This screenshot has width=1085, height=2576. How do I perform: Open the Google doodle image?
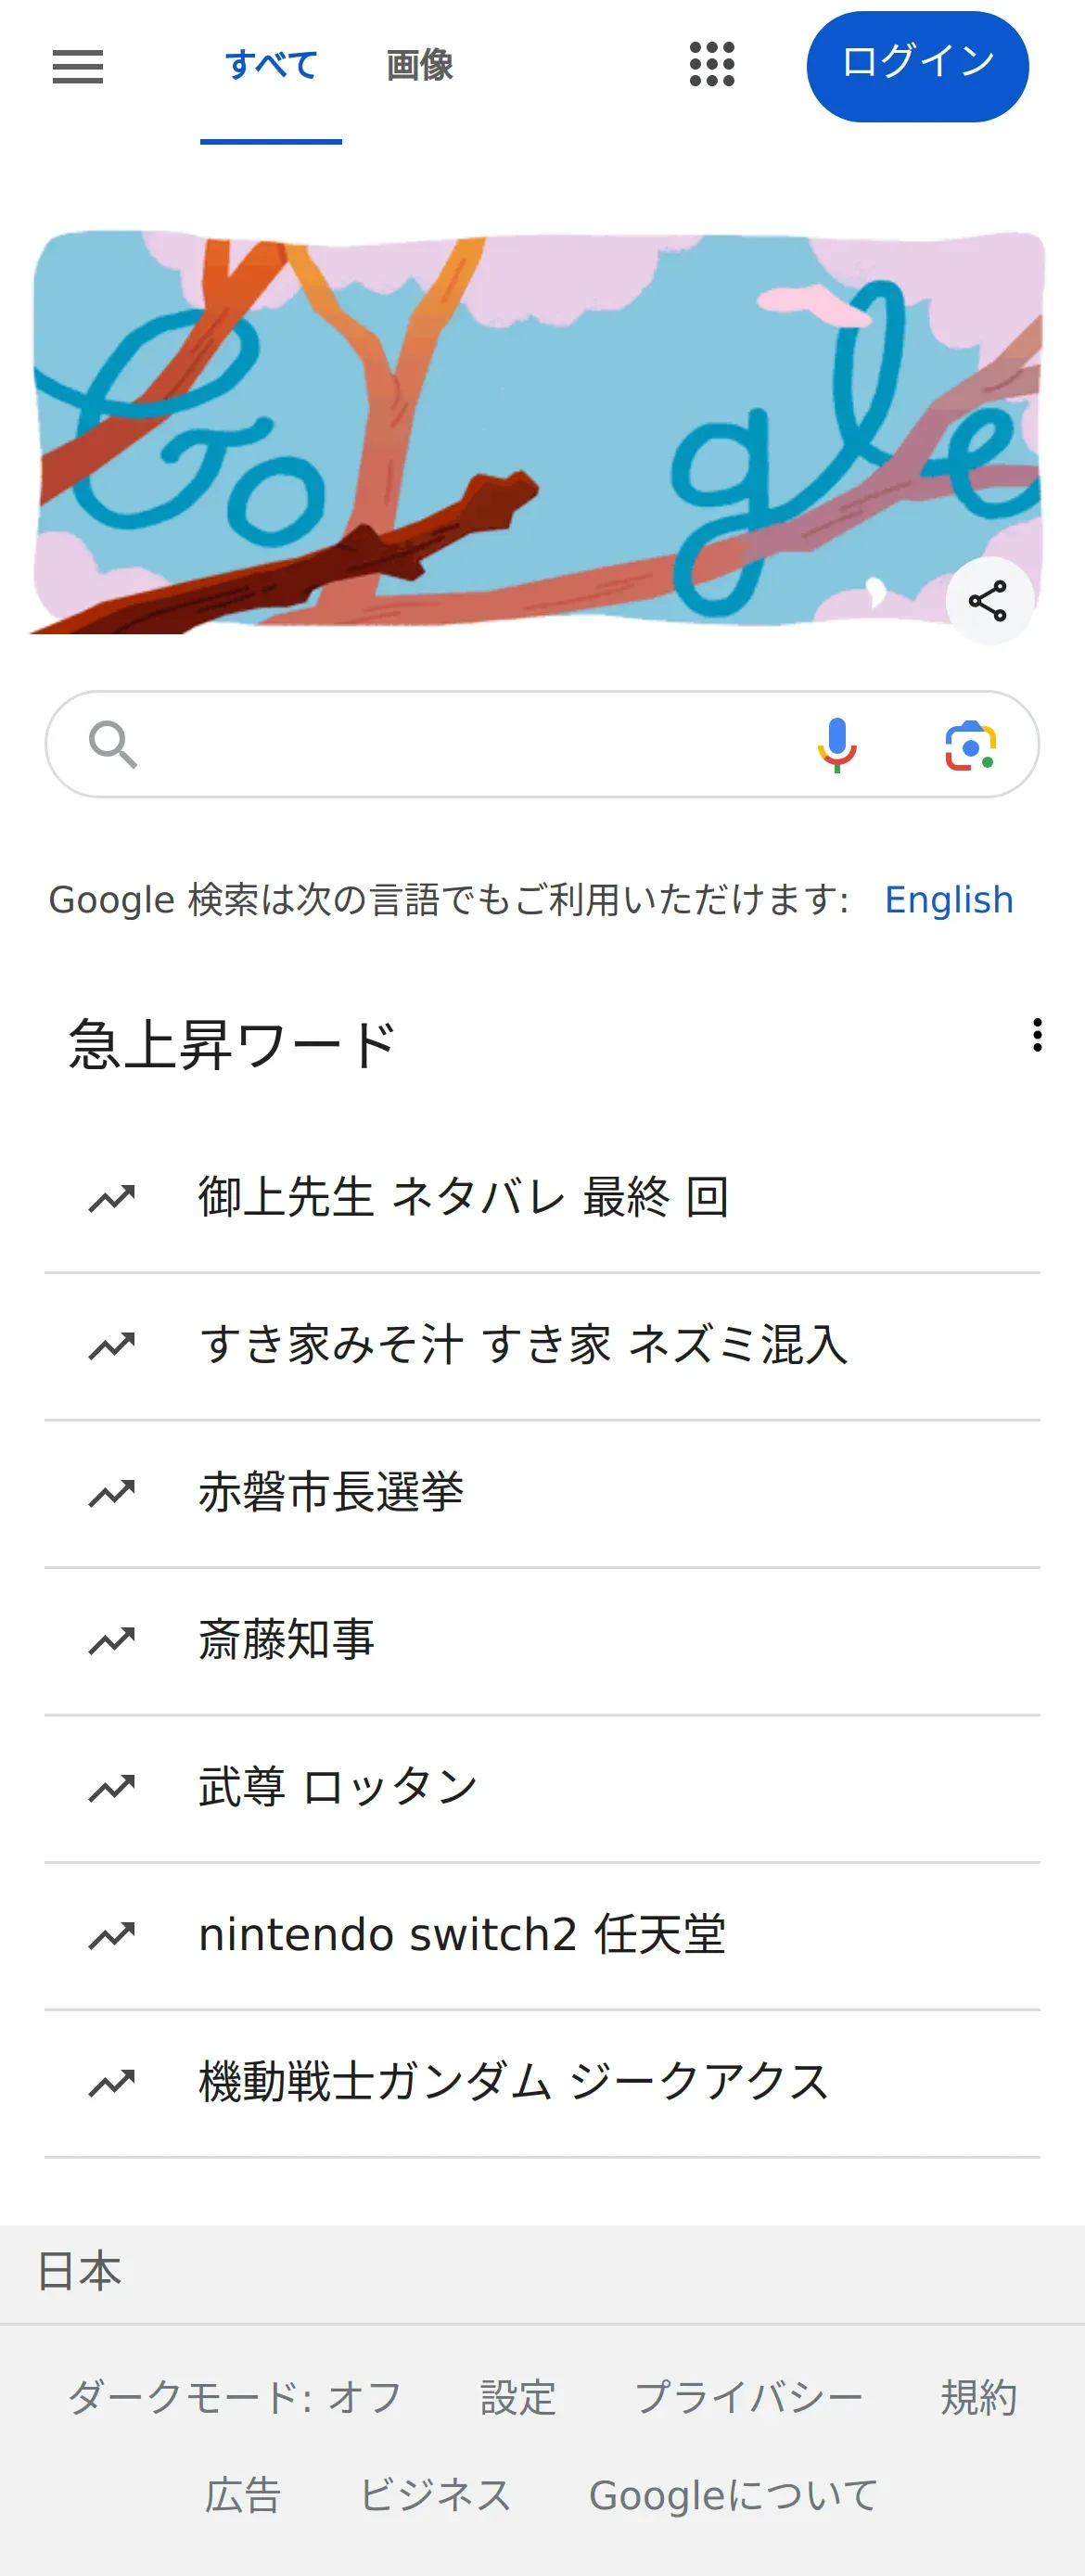[x=539, y=432]
